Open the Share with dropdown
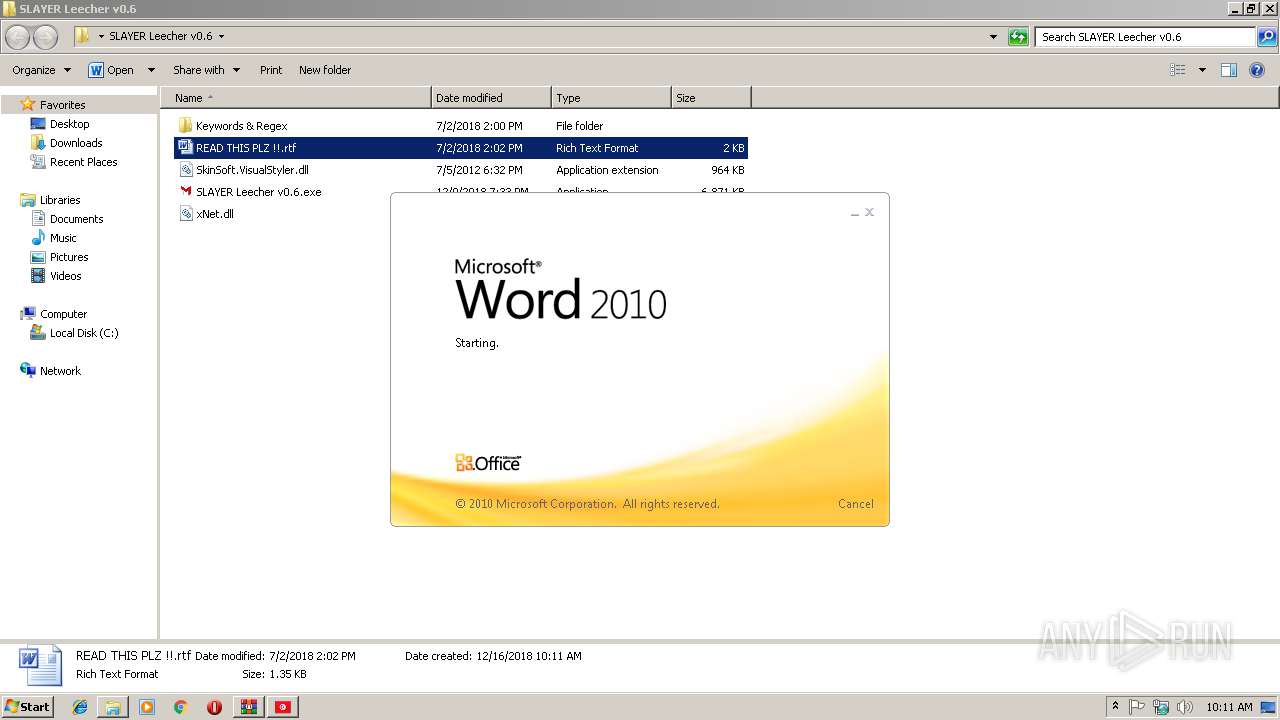Screen dimensions: 1280x720 pyautogui.click(x=206, y=70)
